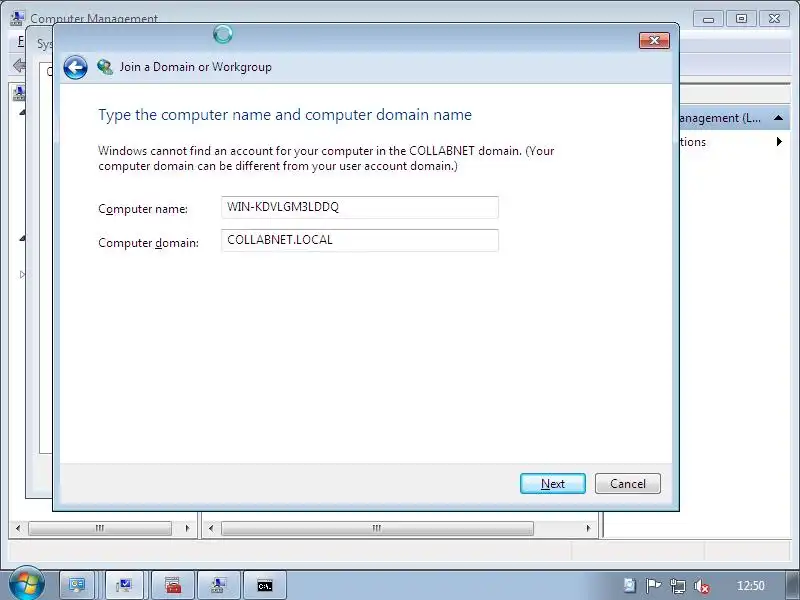Click the Join a Domain network icon
The height and width of the screenshot is (600, 800).
[x=105, y=67]
